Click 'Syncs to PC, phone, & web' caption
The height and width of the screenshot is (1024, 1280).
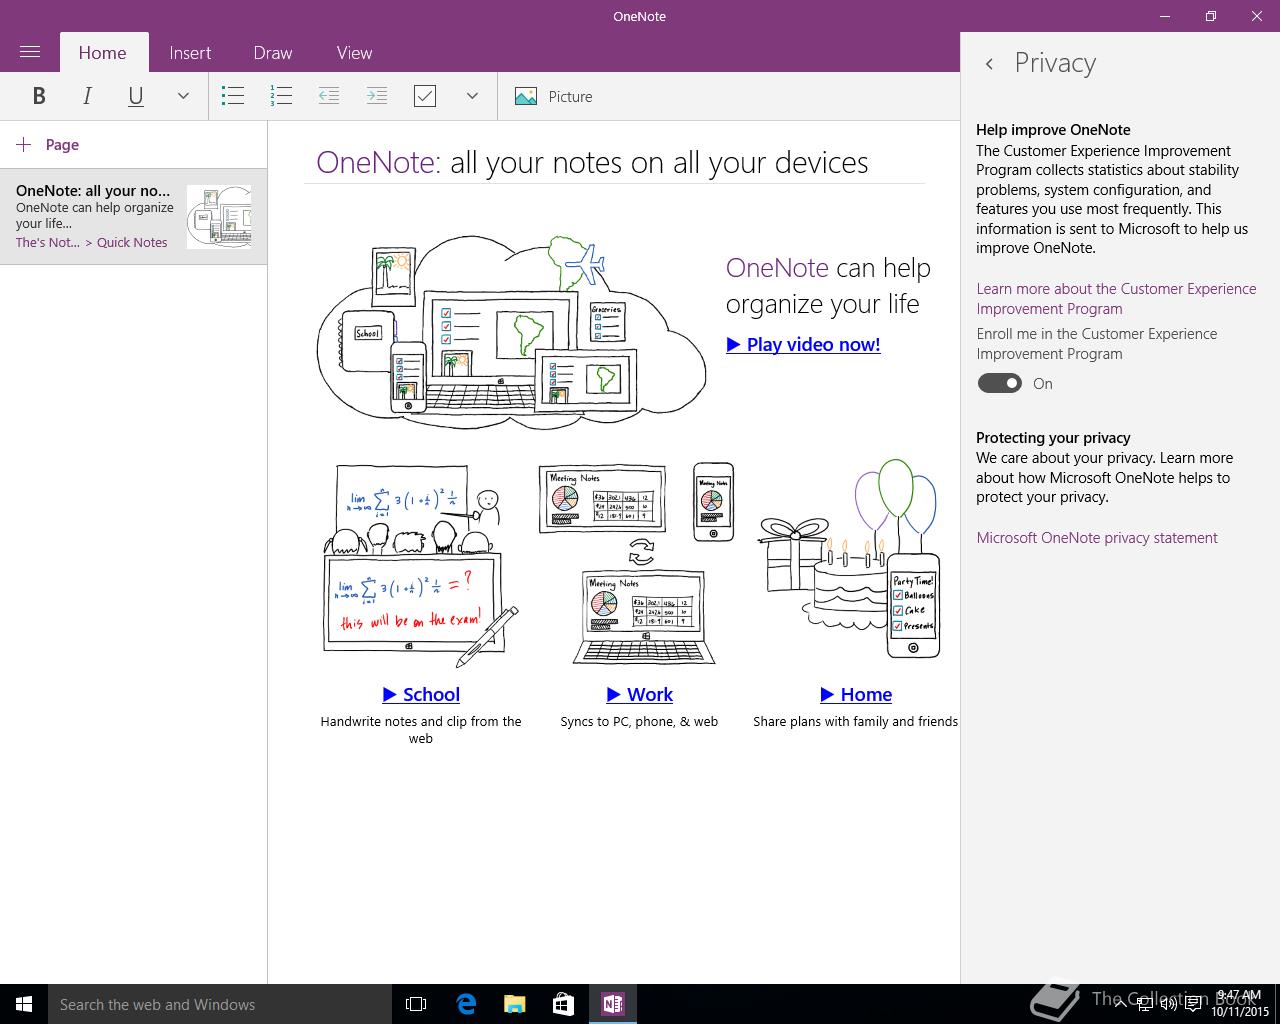click(639, 721)
